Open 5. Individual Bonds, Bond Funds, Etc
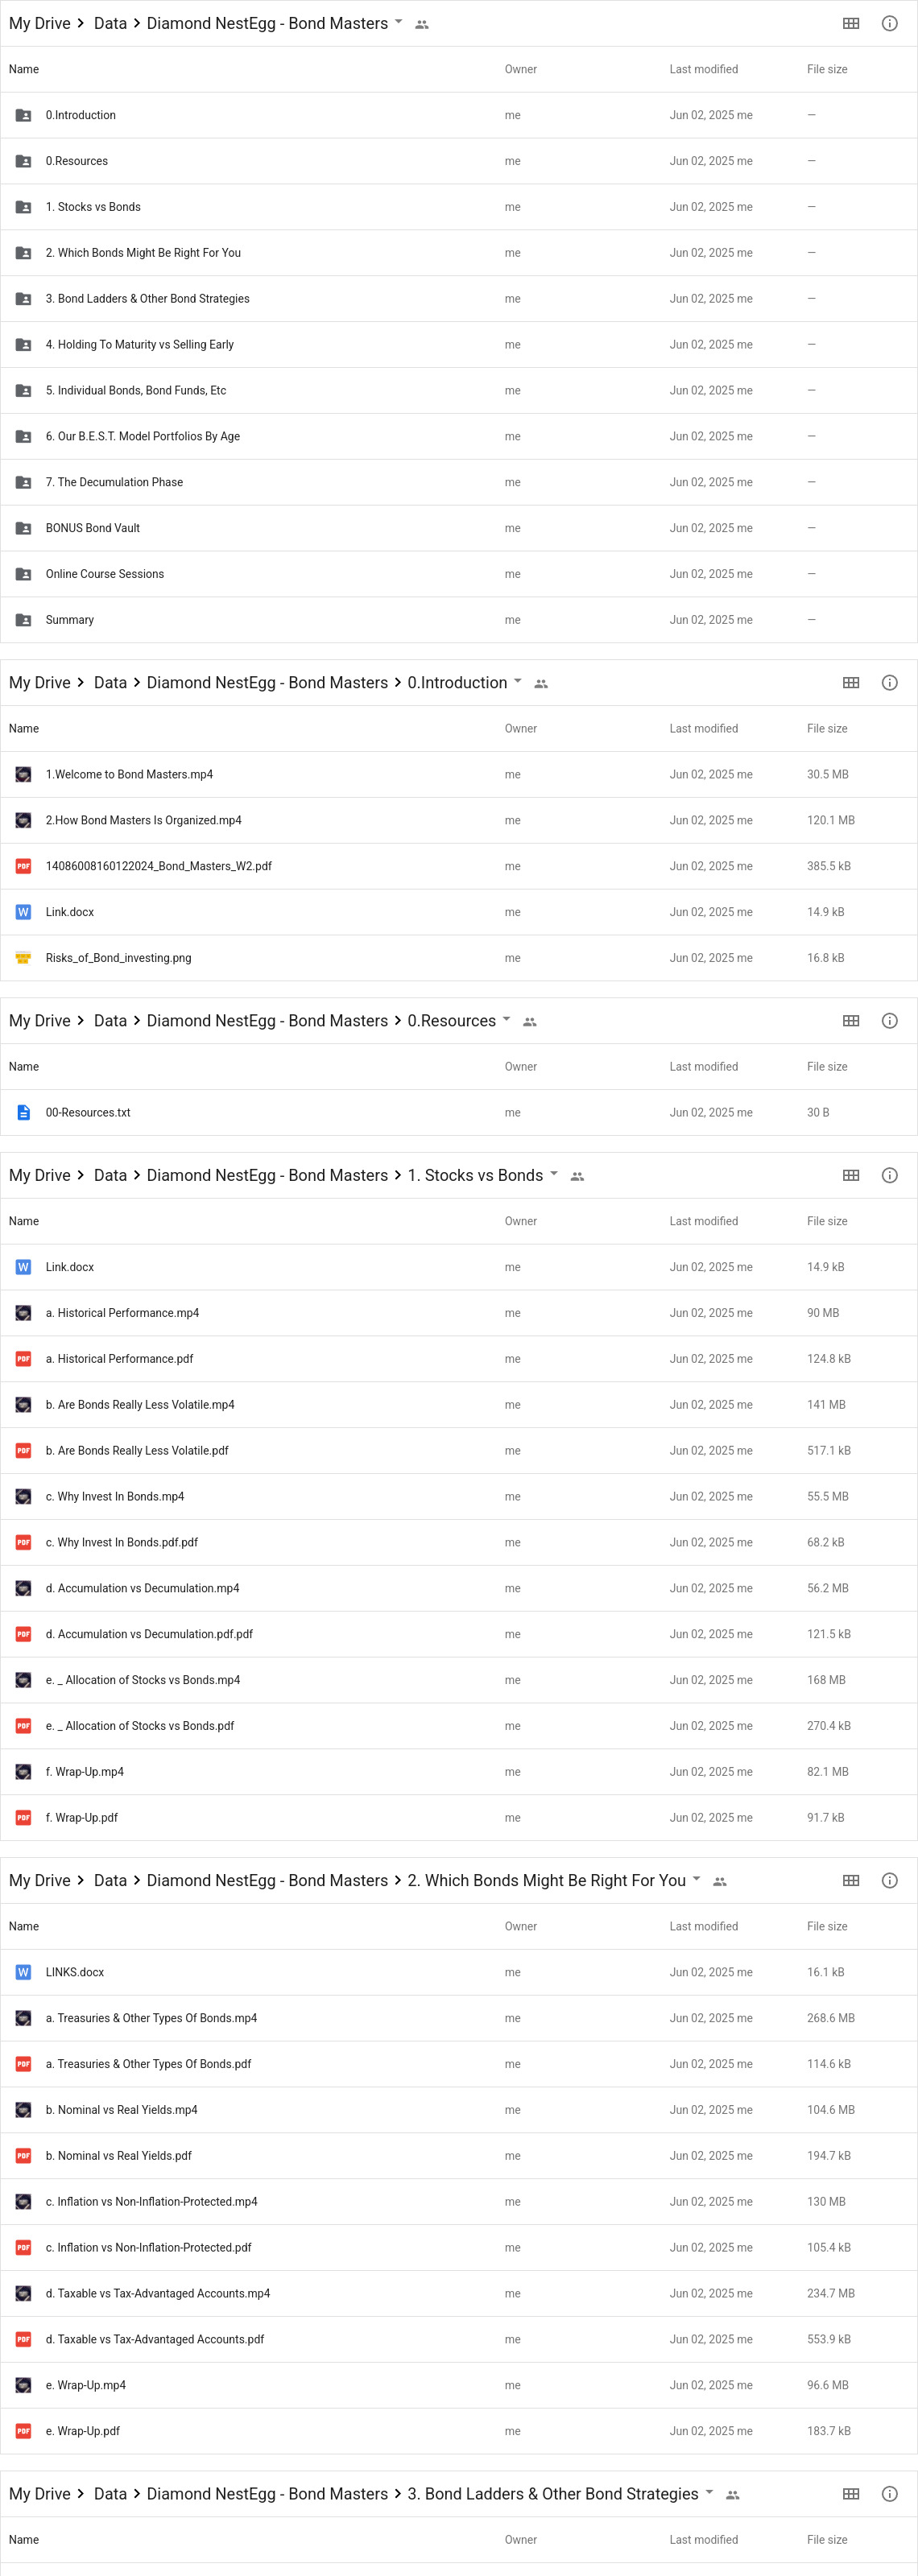 (459, 390)
